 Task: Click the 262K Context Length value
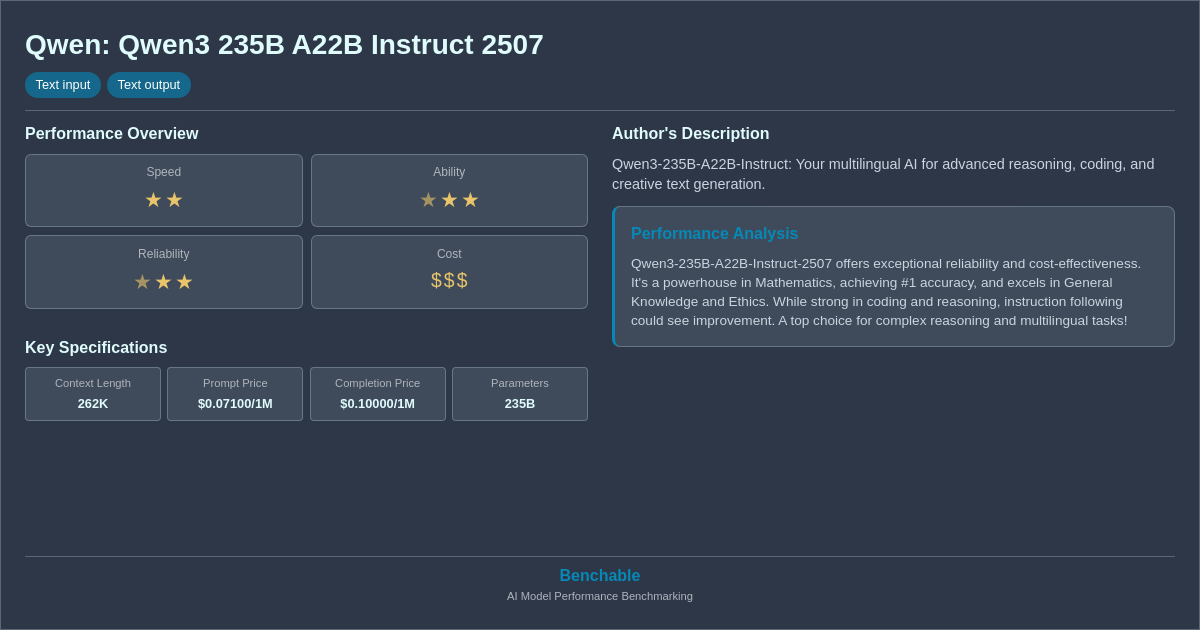[93, 403]
